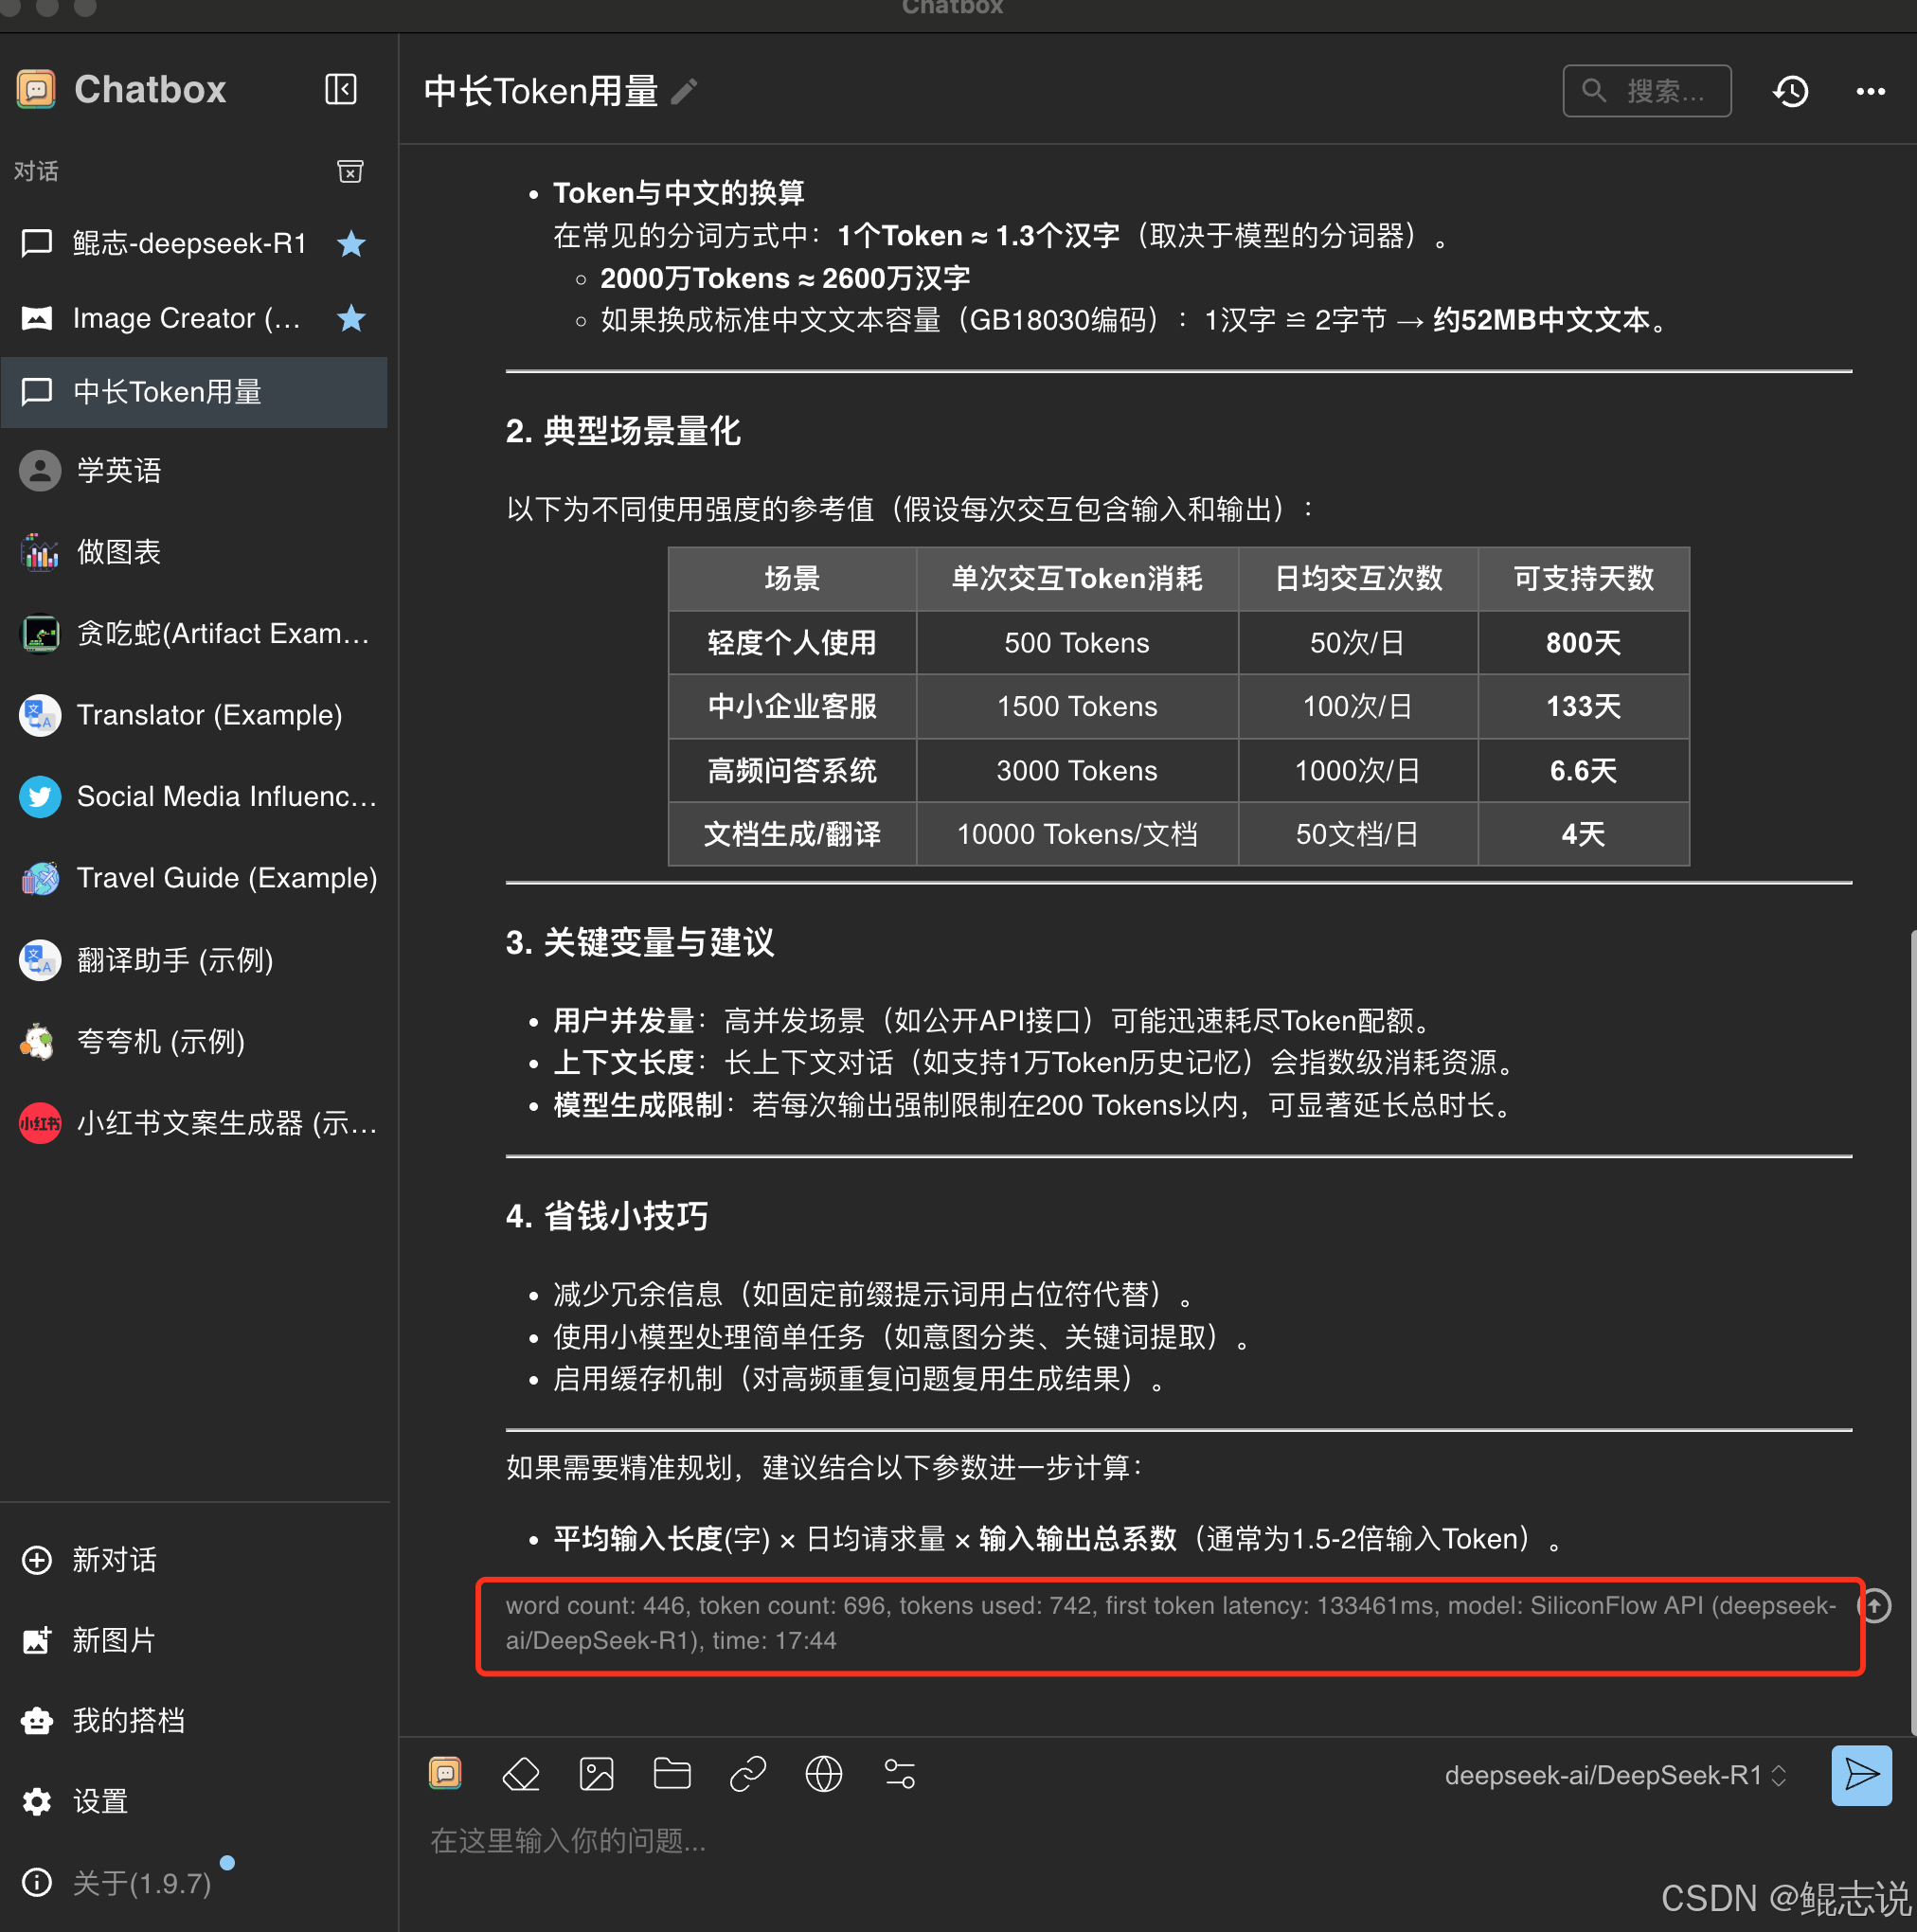Expand the deepseek-ai/DeepSeek-R1 model selector

(1614, 1776)
